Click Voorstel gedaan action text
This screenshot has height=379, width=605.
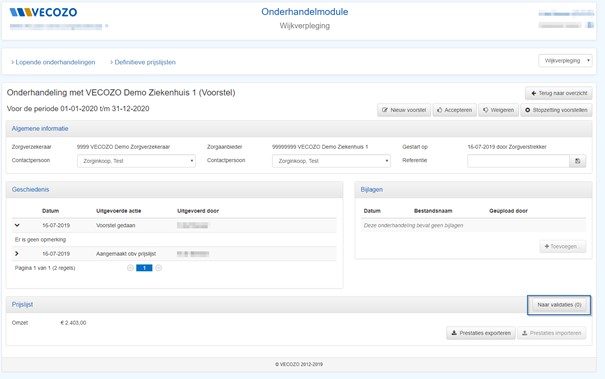(x=115, y=225)
